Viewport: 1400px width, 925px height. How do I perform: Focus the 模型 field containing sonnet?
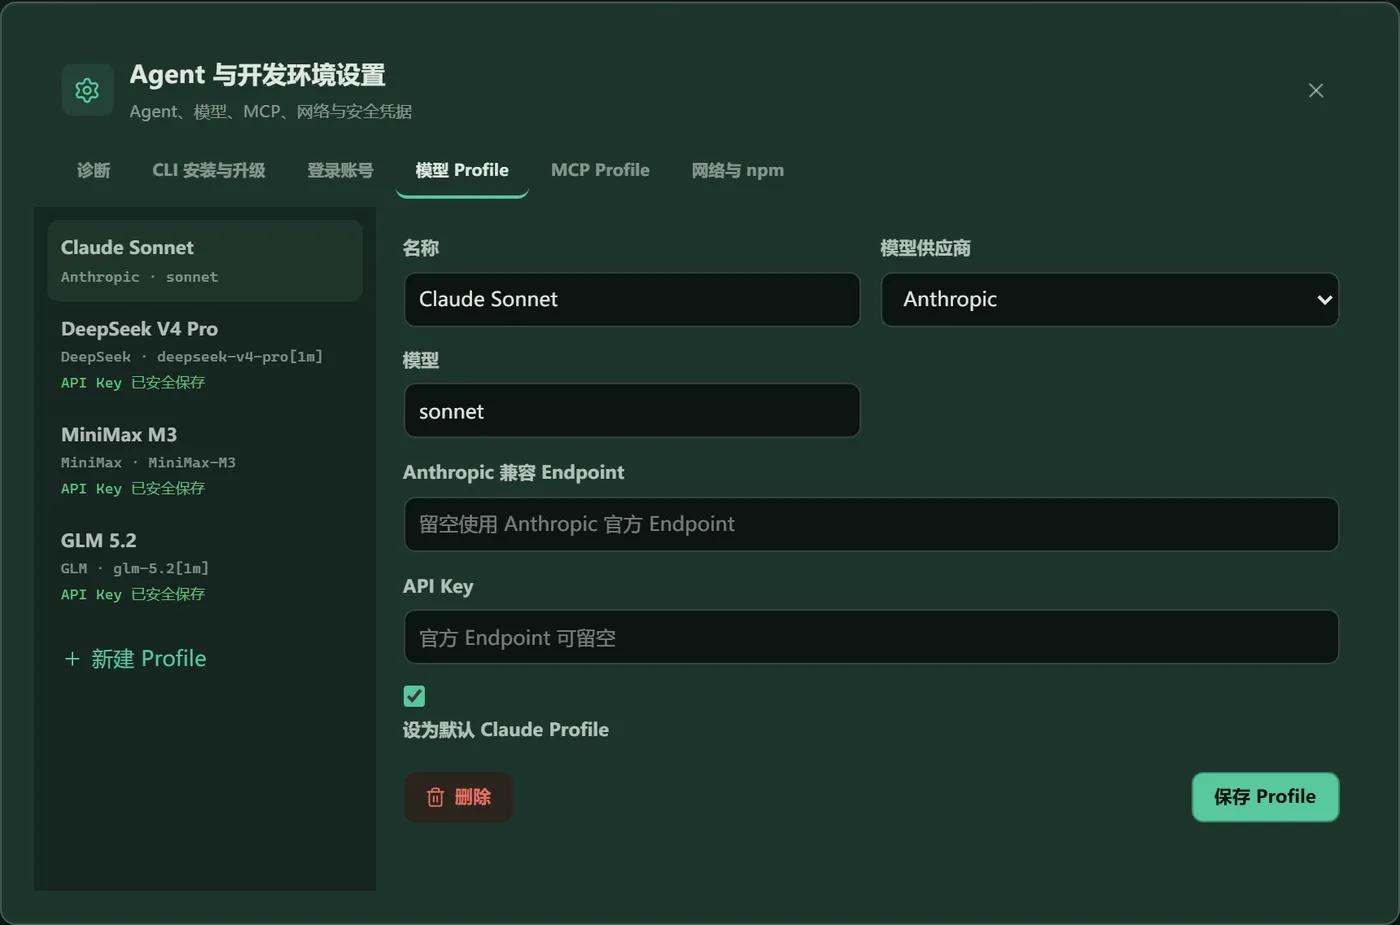coord(632,411)
